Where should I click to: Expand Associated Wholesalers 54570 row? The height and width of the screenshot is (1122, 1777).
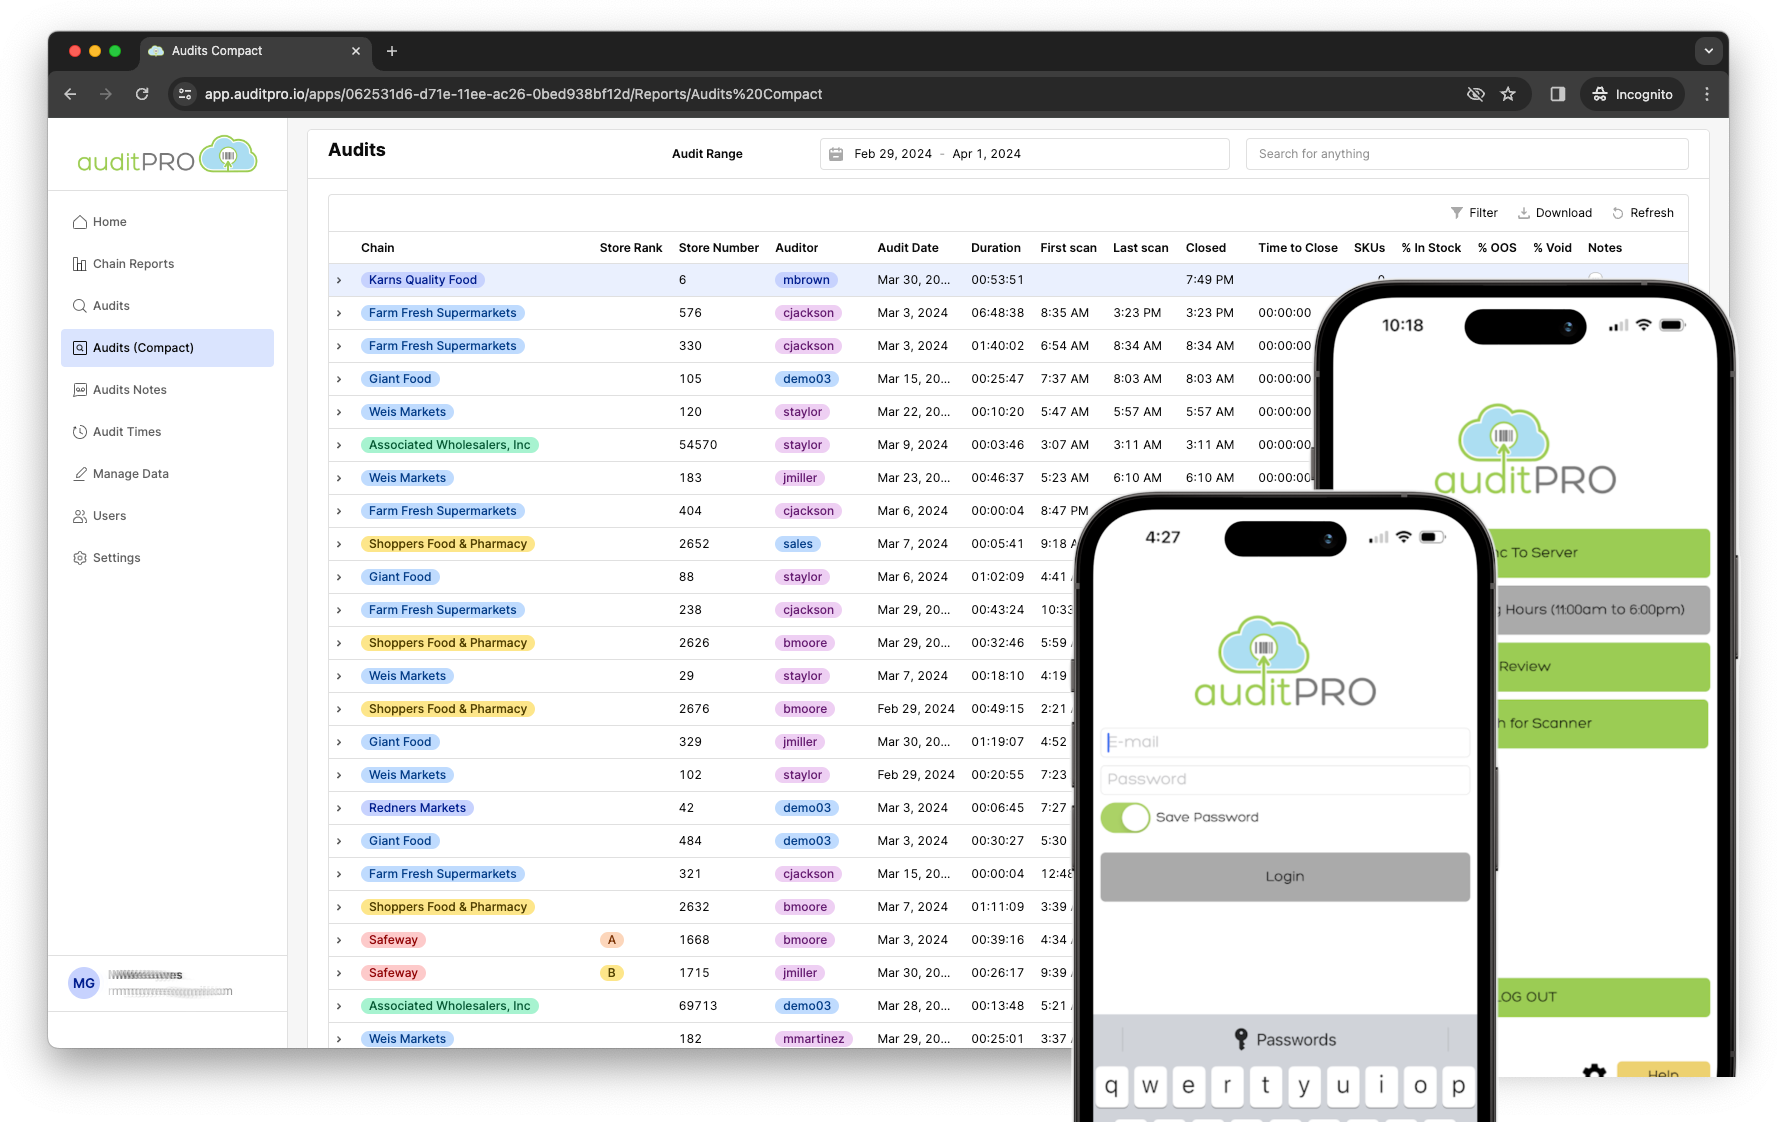(340, 445)
